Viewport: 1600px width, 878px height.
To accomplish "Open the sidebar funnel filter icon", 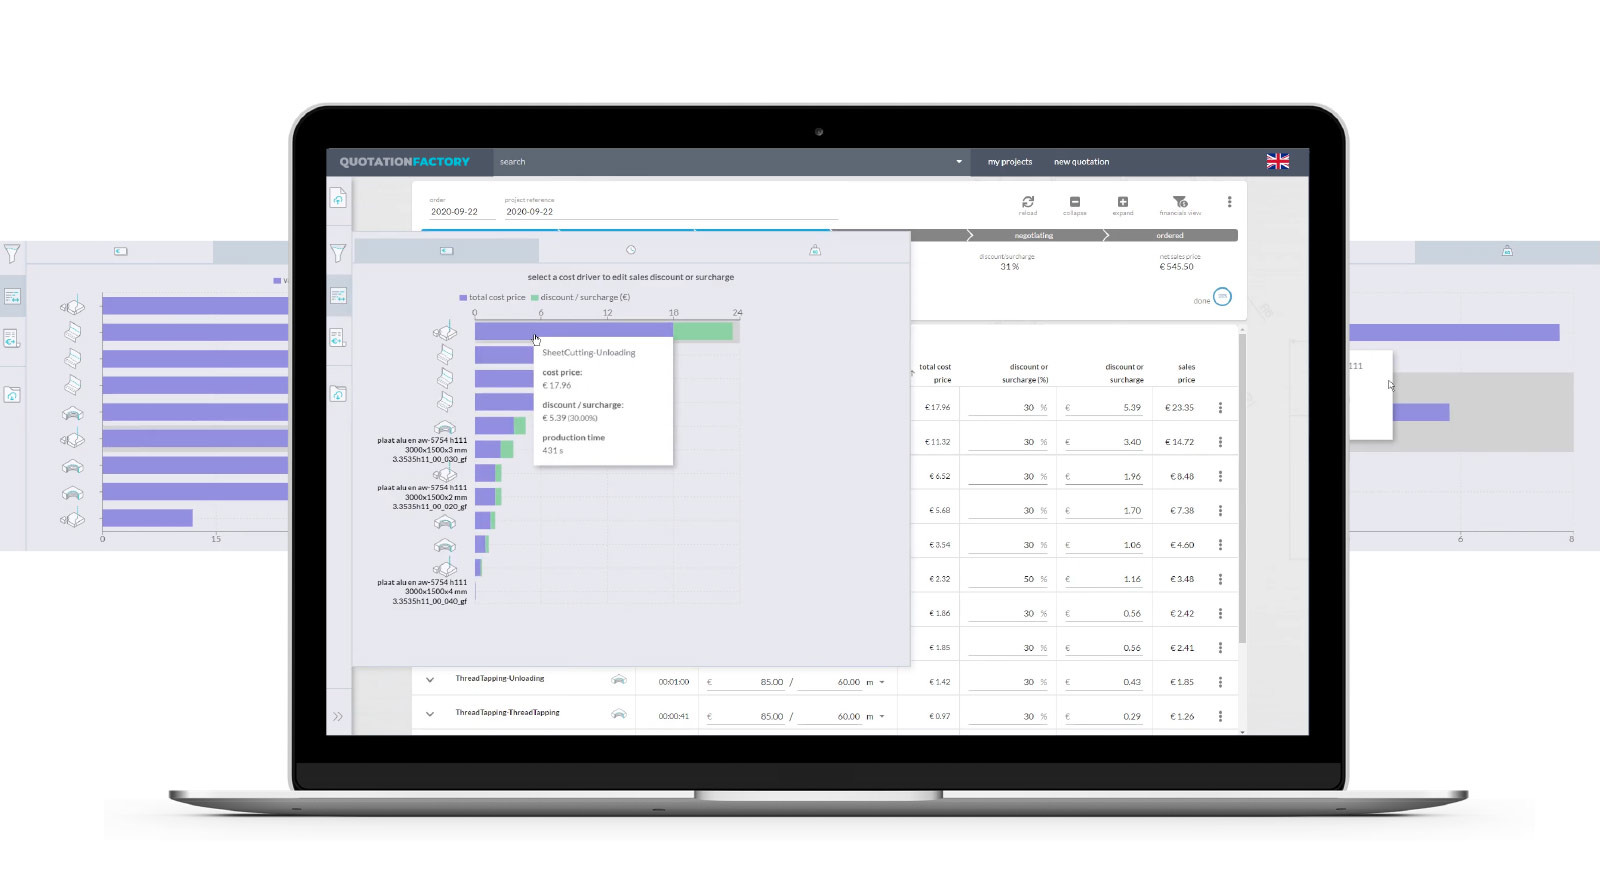I will pyautogui.click(x=338, y=253).
